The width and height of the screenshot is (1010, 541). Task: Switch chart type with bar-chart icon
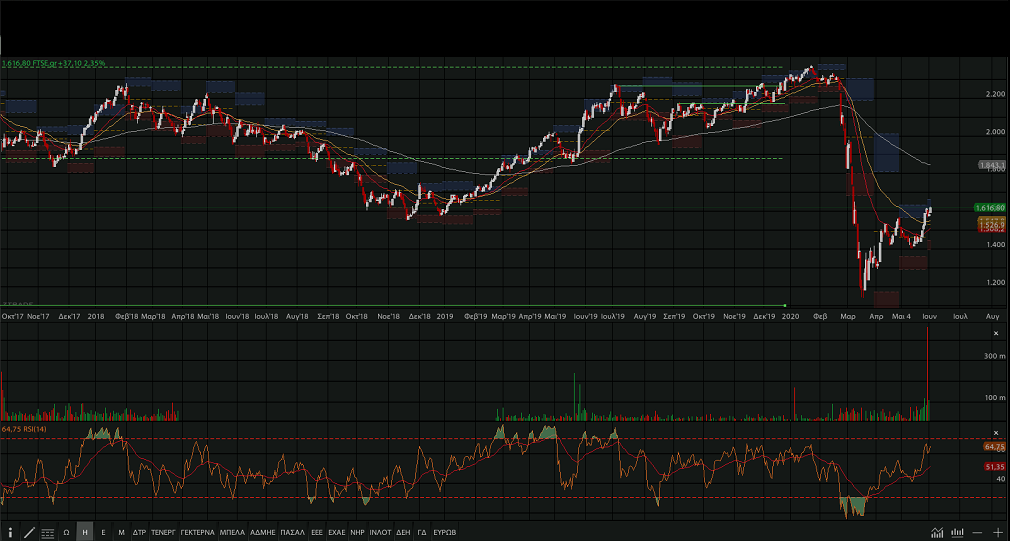(x=957, y=532)
